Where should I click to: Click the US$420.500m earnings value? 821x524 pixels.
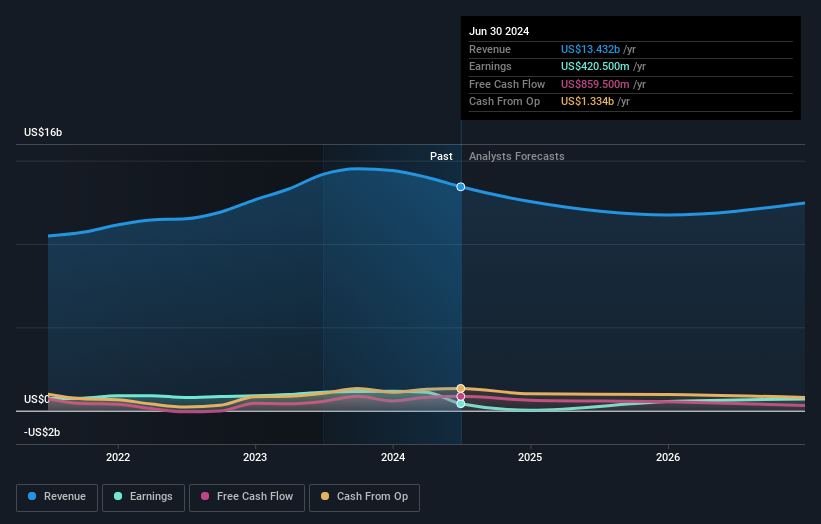click(595, 66)
